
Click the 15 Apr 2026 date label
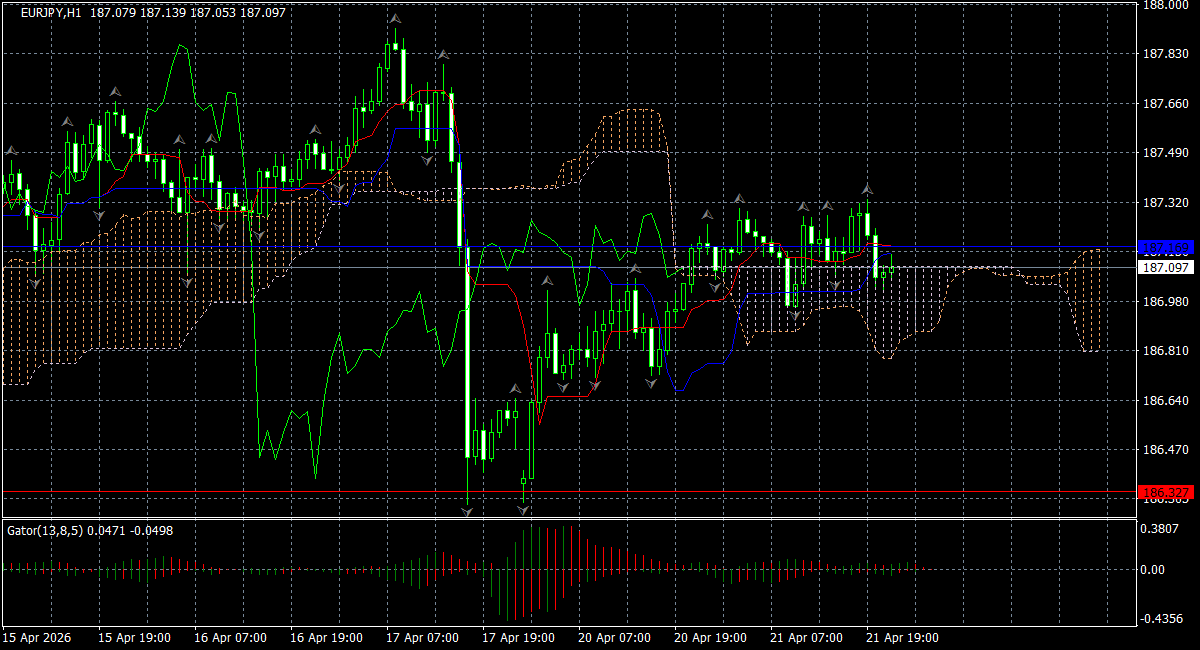35,637
